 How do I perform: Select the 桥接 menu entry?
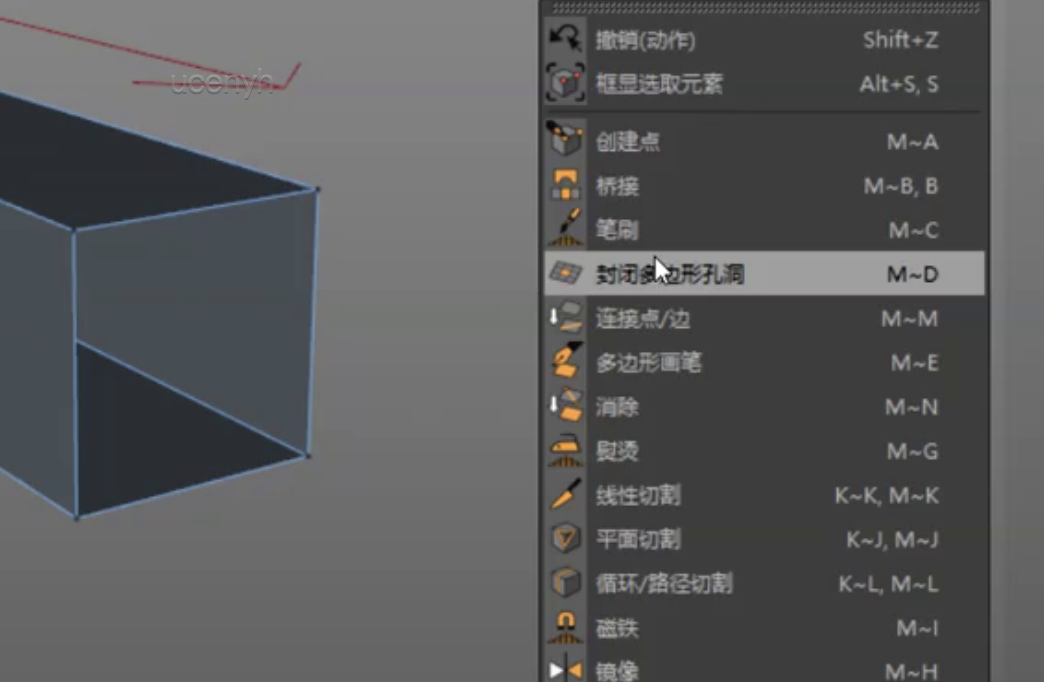[764, 185]
